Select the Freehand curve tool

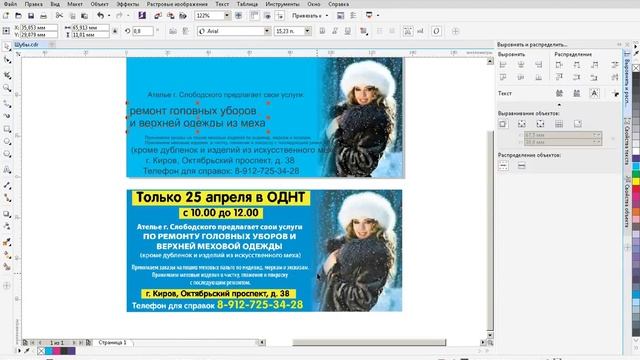pyautogui.click(x=7, y=104)
